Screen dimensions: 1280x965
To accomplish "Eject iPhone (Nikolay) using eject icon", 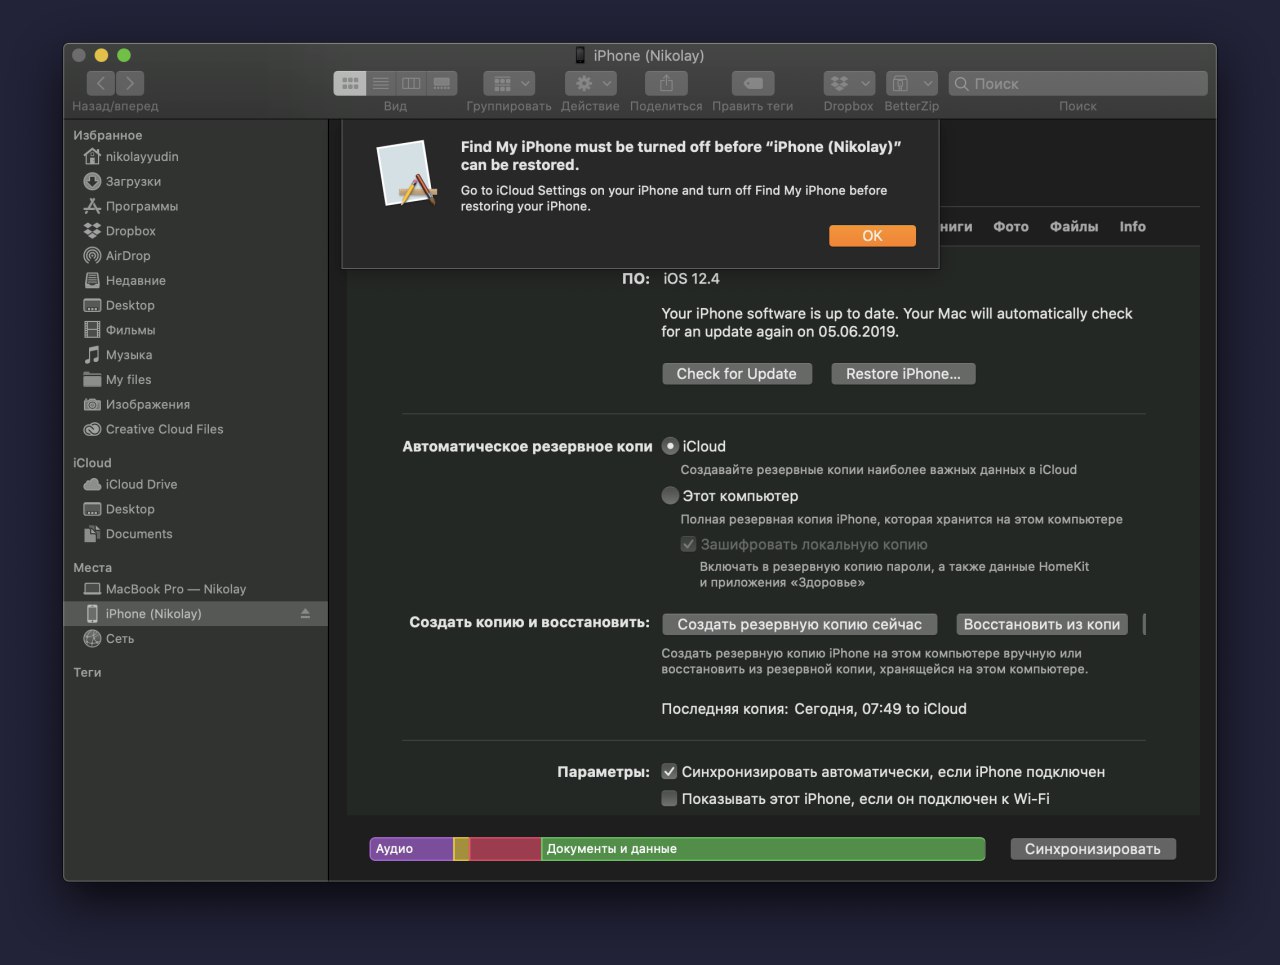I will [x=305, y=614].
